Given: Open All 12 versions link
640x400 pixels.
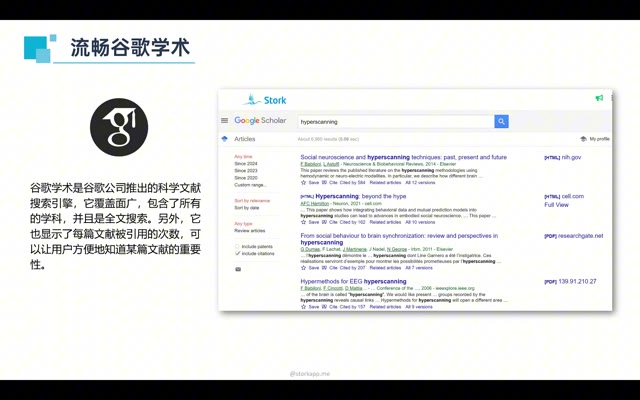Looking at the screenshot, I should pyautogui.click(x=420, y=182).
